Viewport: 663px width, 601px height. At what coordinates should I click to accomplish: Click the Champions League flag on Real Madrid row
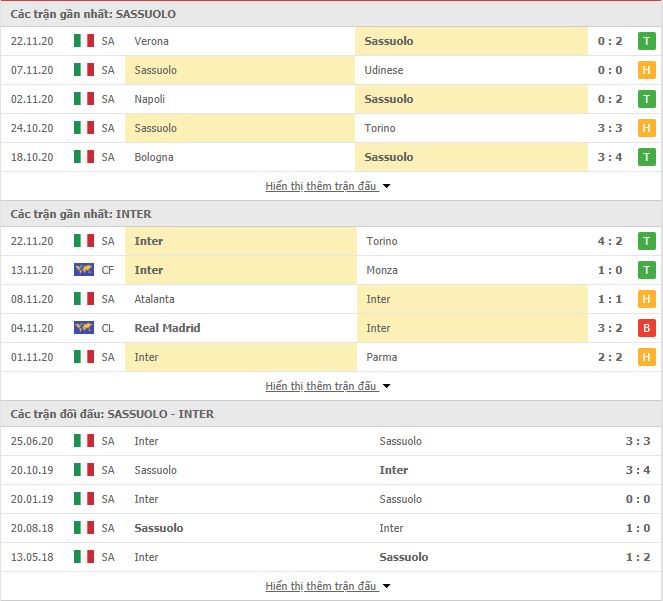[84, 327]
